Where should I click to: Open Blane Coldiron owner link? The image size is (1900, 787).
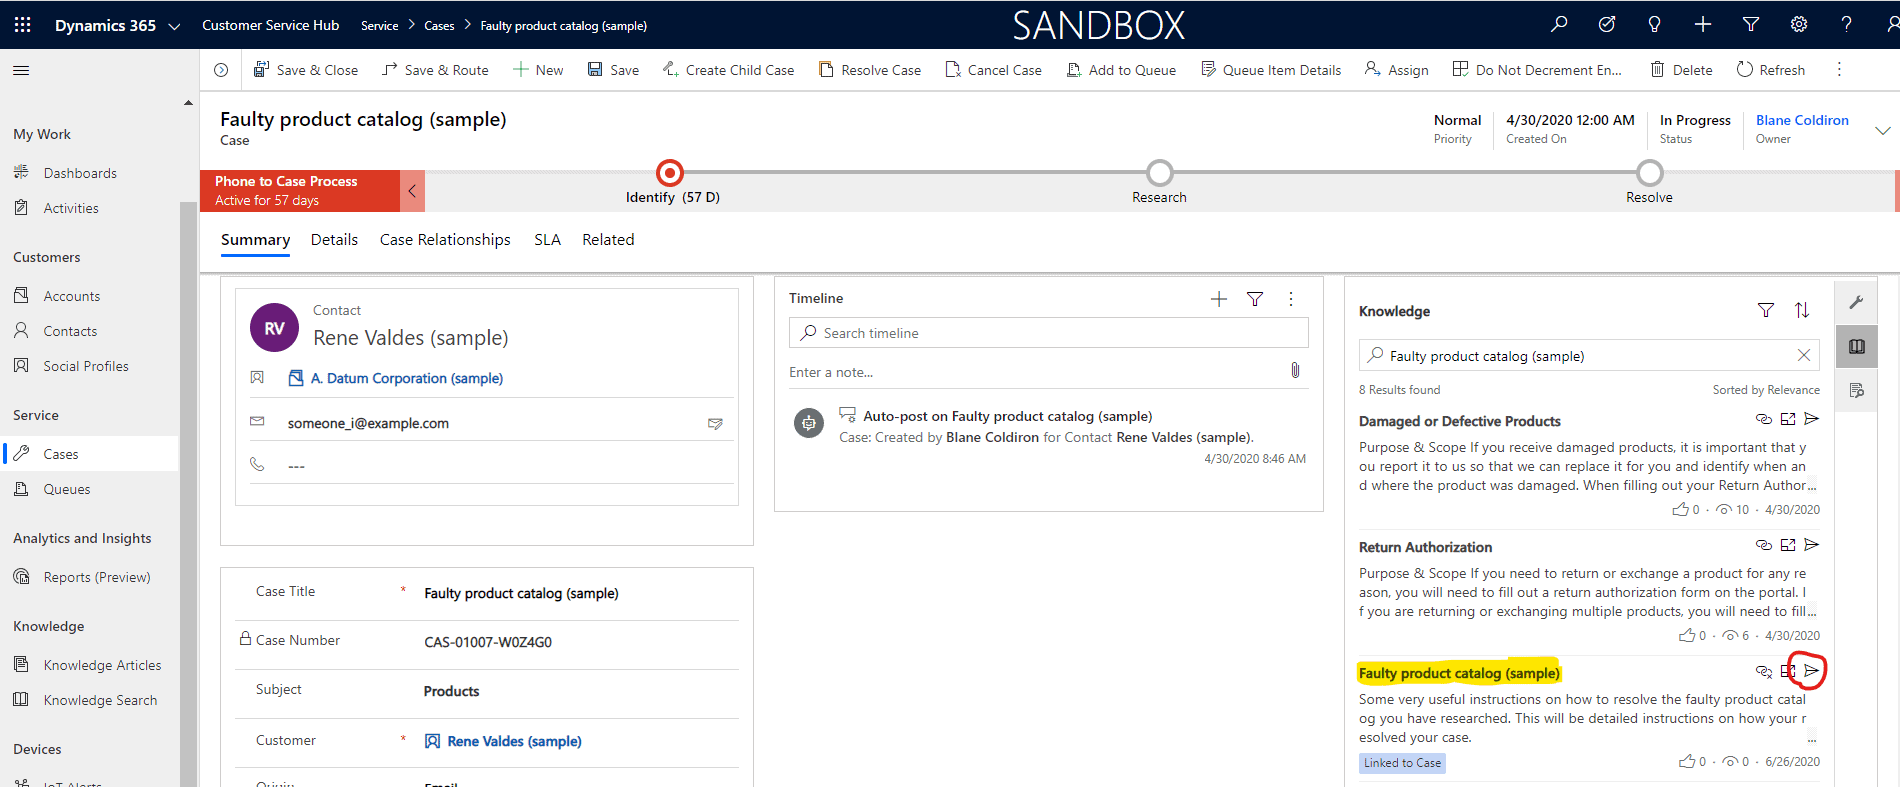pyautogui.click(x=1802, y=120)
